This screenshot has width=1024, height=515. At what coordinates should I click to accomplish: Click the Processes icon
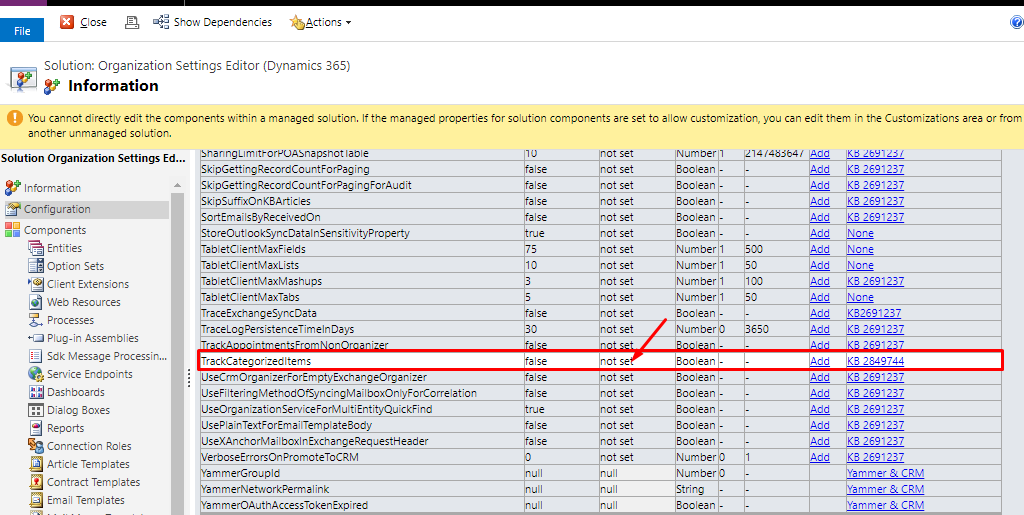pyautogui.click(x=36, y=320)
